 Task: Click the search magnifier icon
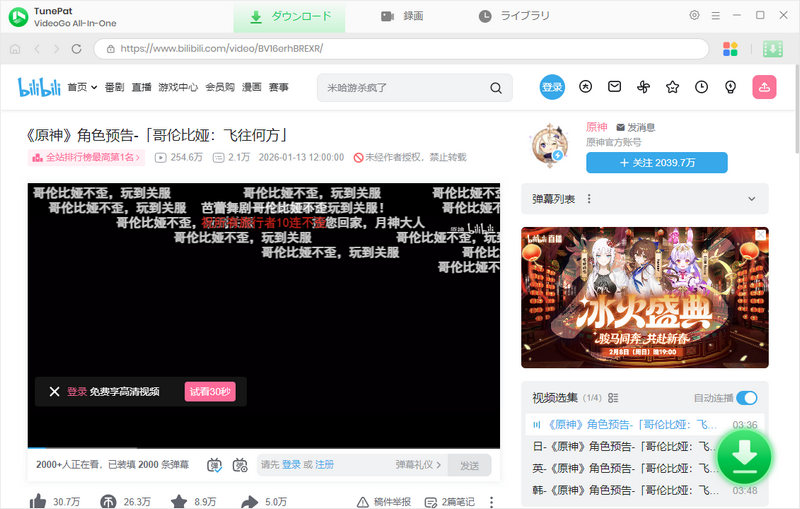coord(495,88)
